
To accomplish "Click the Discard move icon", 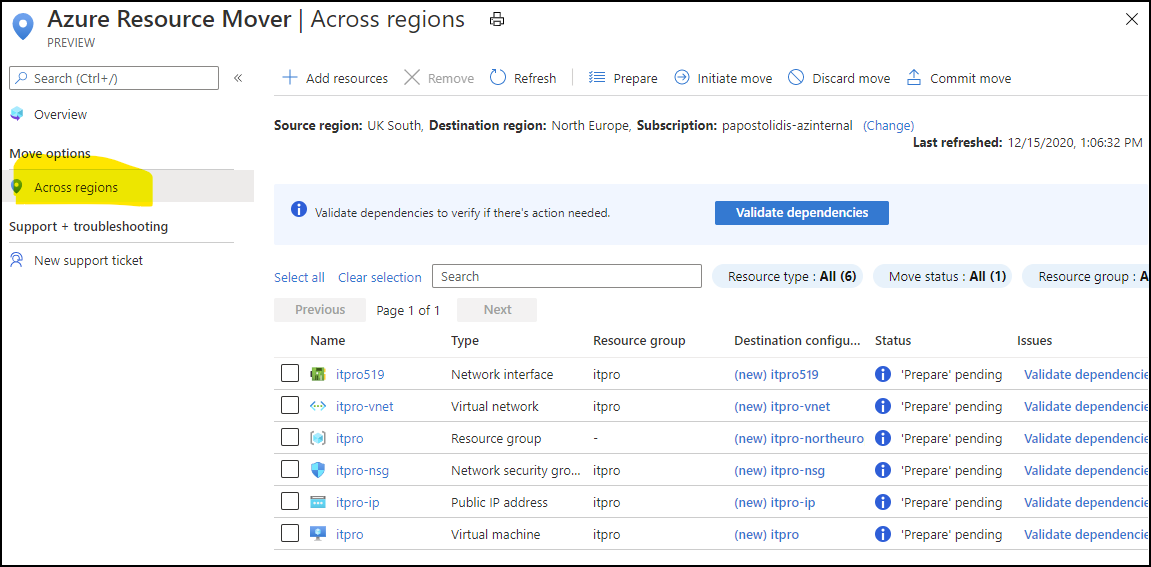I will [x=796, y=78].
